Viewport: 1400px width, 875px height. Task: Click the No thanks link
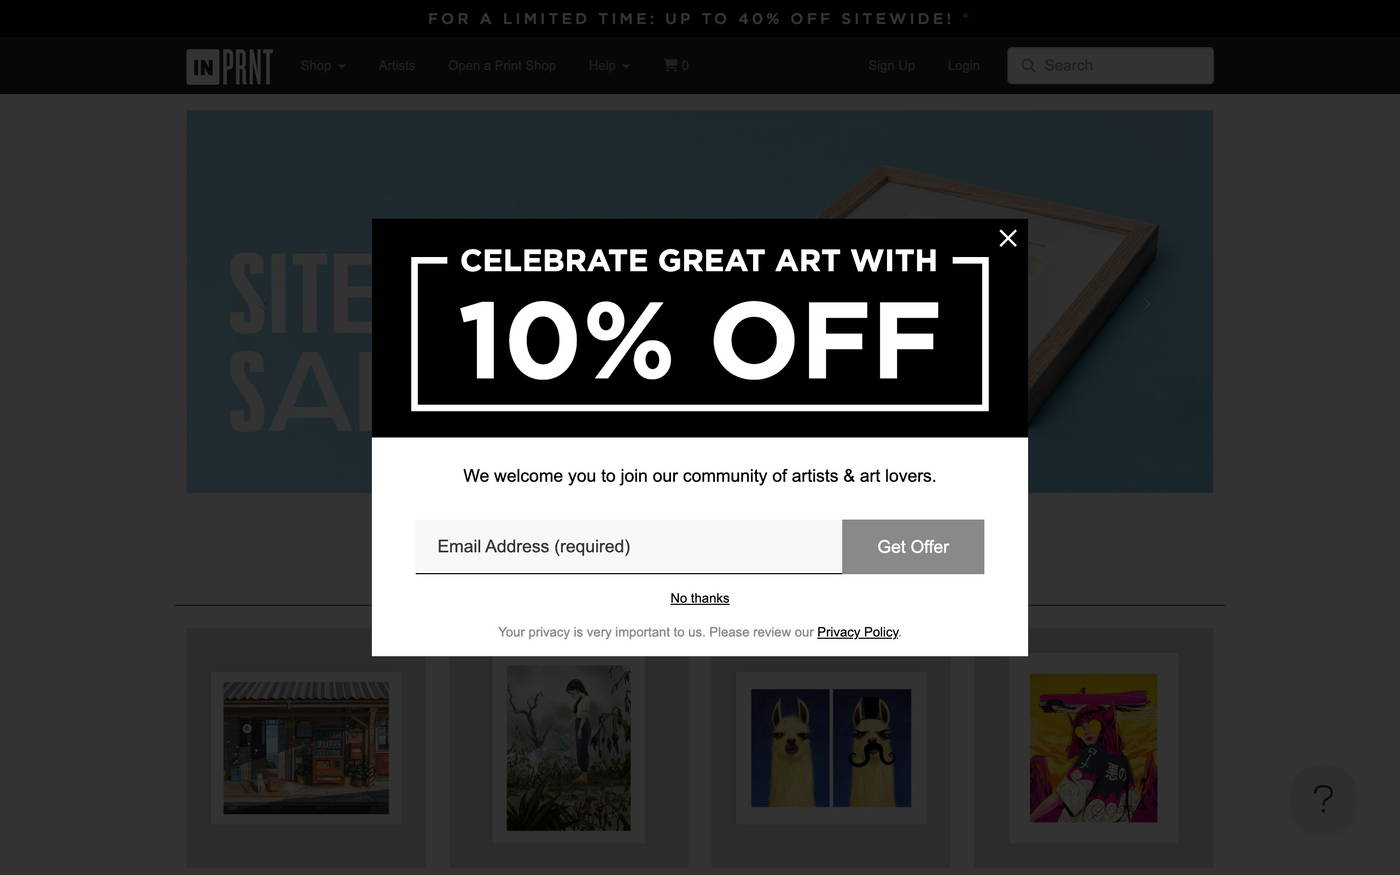pyautogui.click(x=699, y=598)
